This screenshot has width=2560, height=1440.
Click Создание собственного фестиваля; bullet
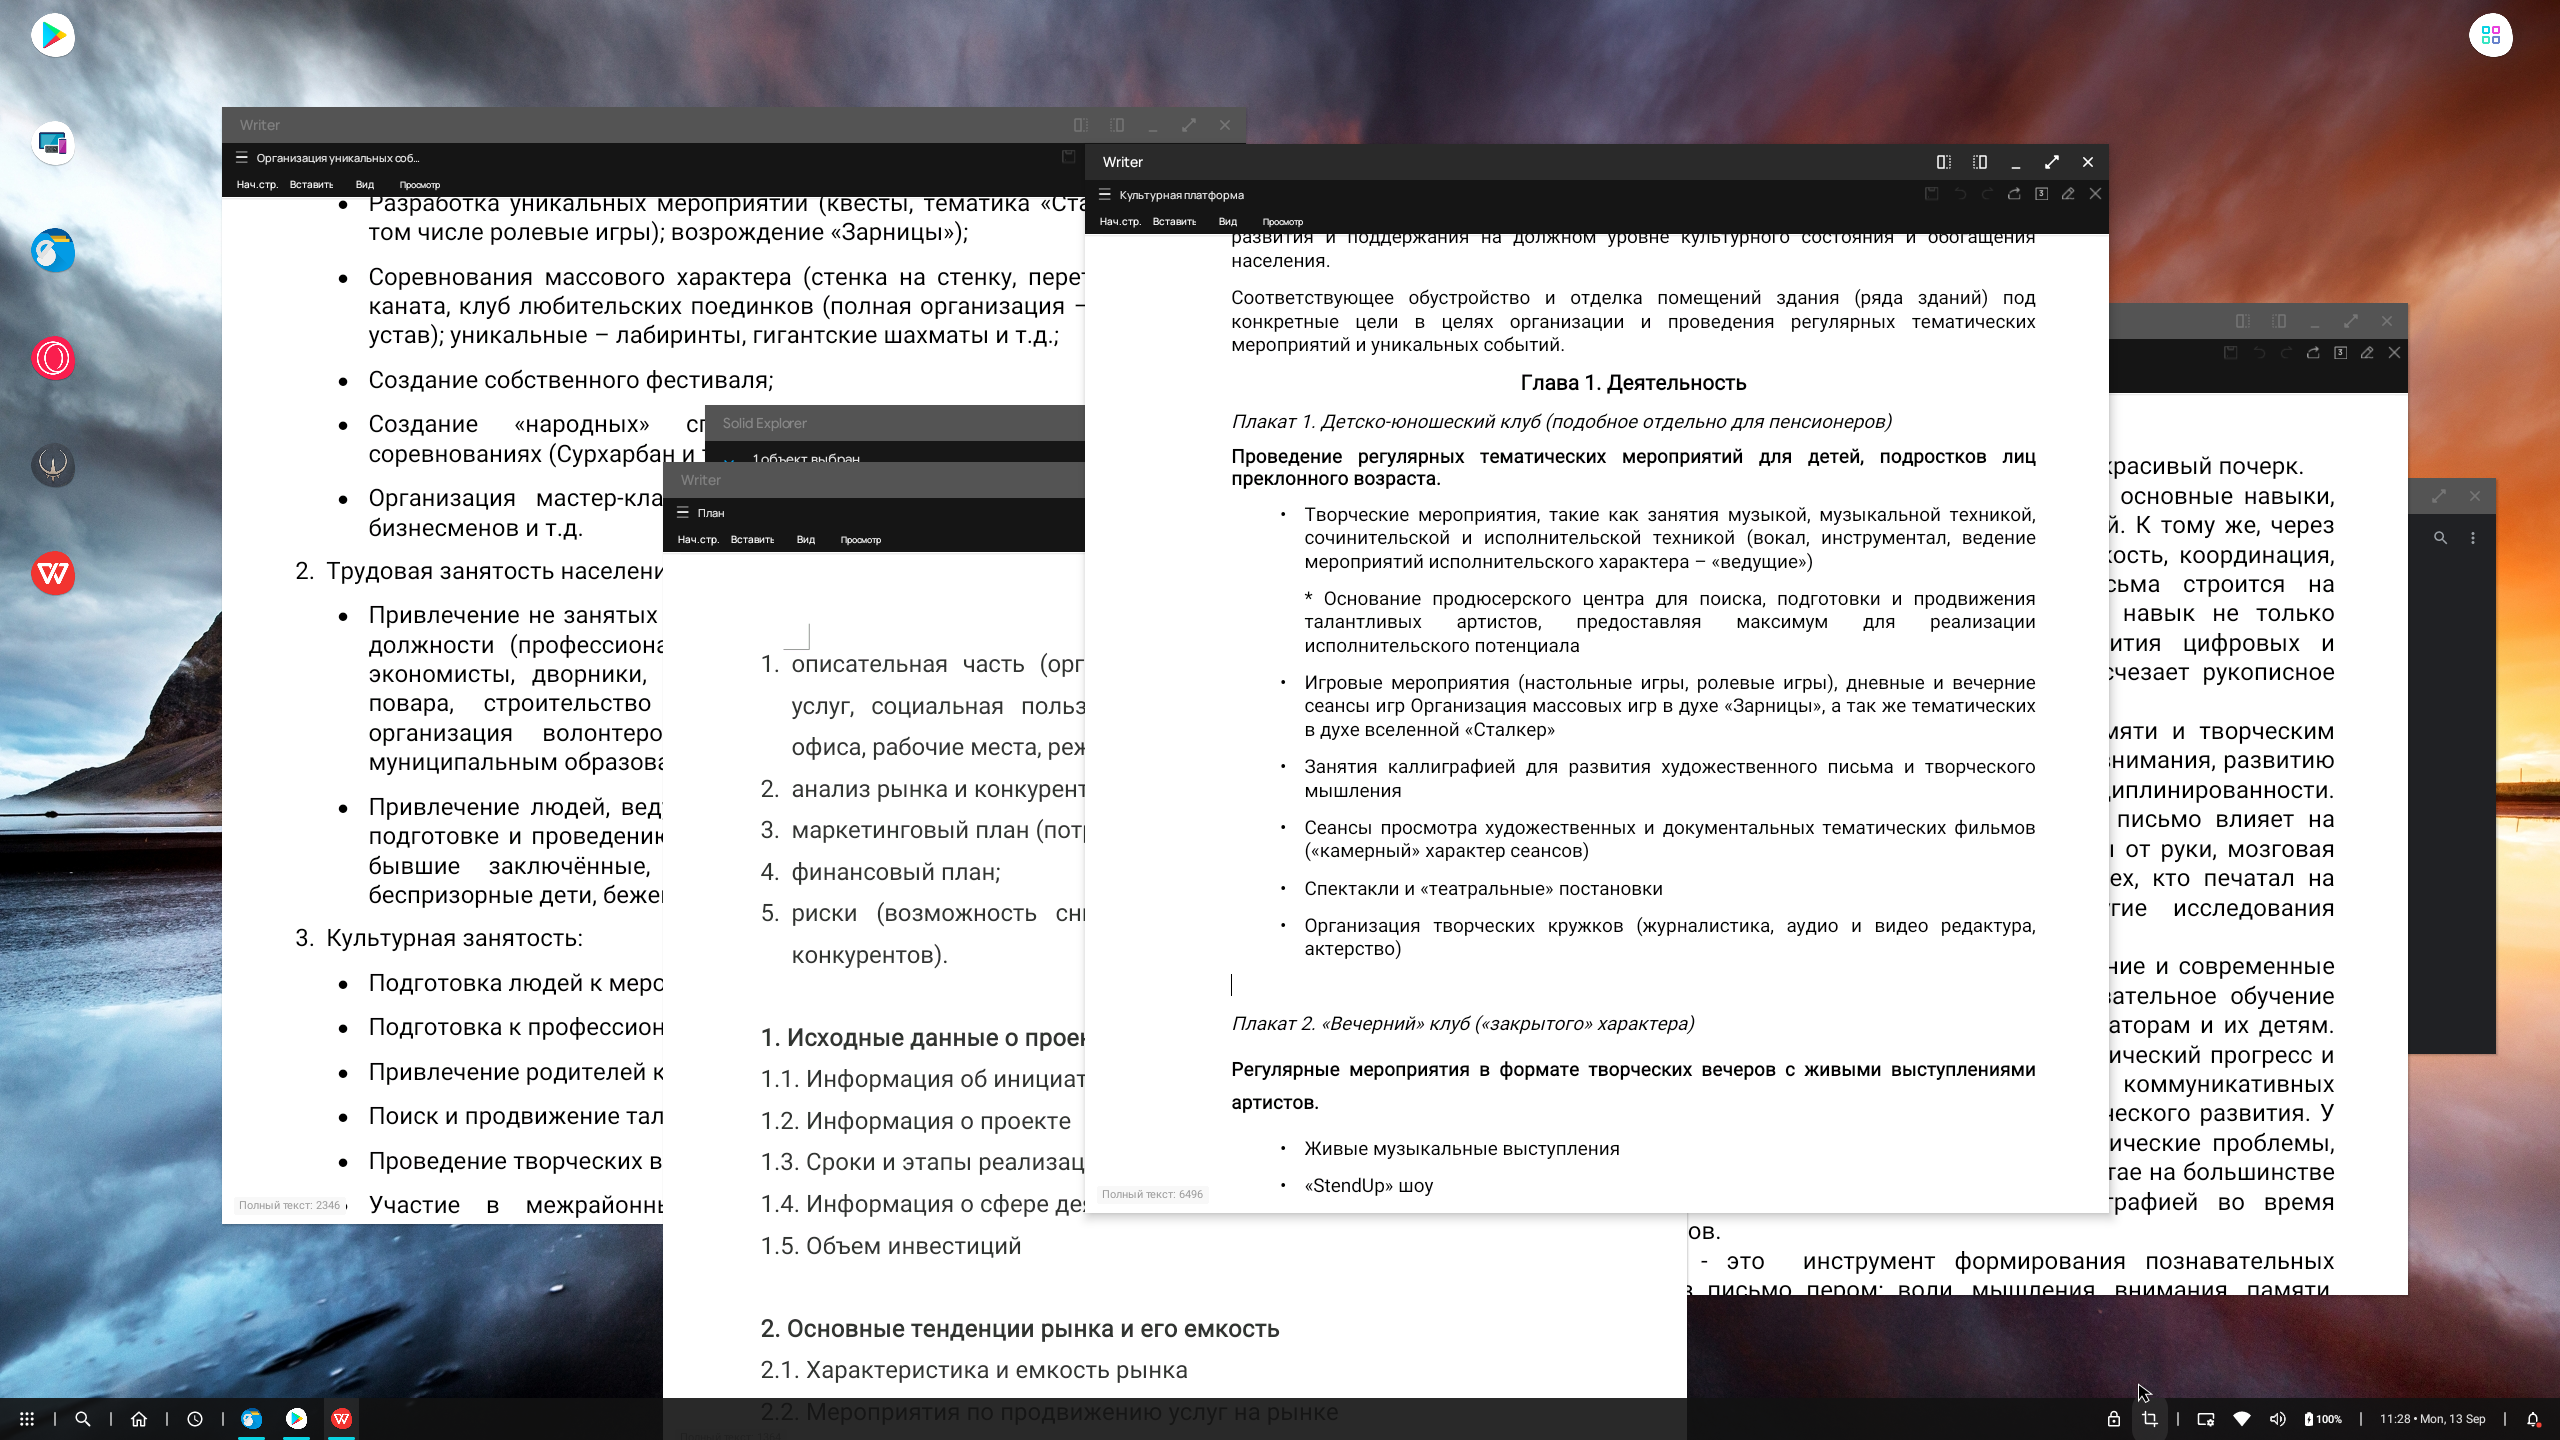570,380
